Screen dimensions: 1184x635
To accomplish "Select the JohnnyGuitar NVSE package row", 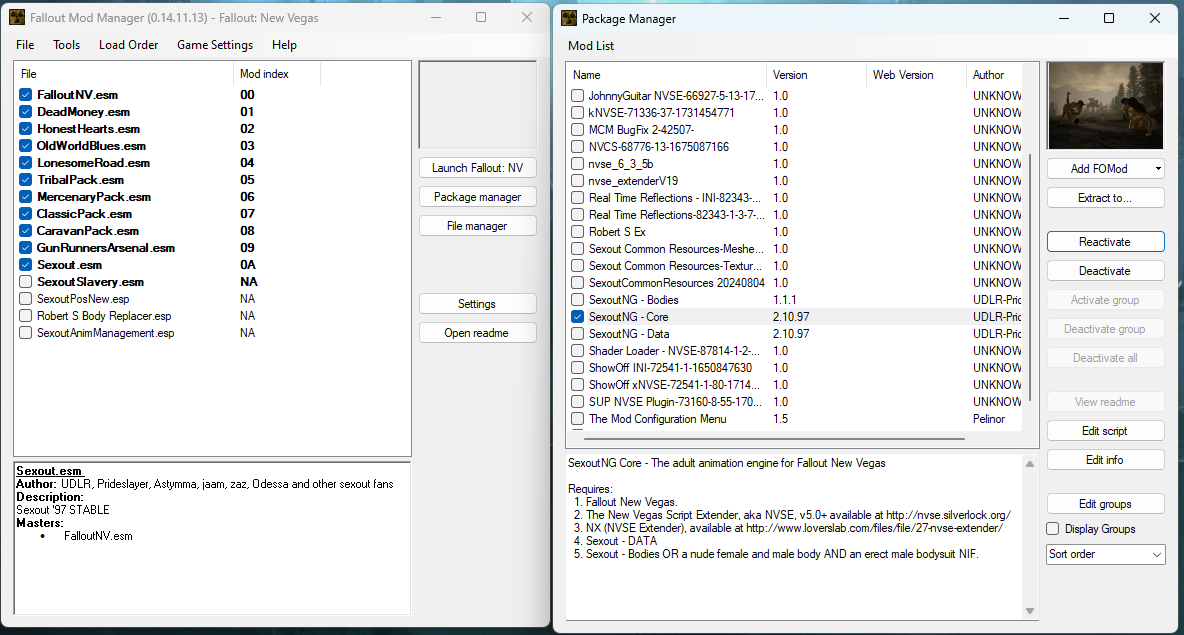I will click(794, 96).
